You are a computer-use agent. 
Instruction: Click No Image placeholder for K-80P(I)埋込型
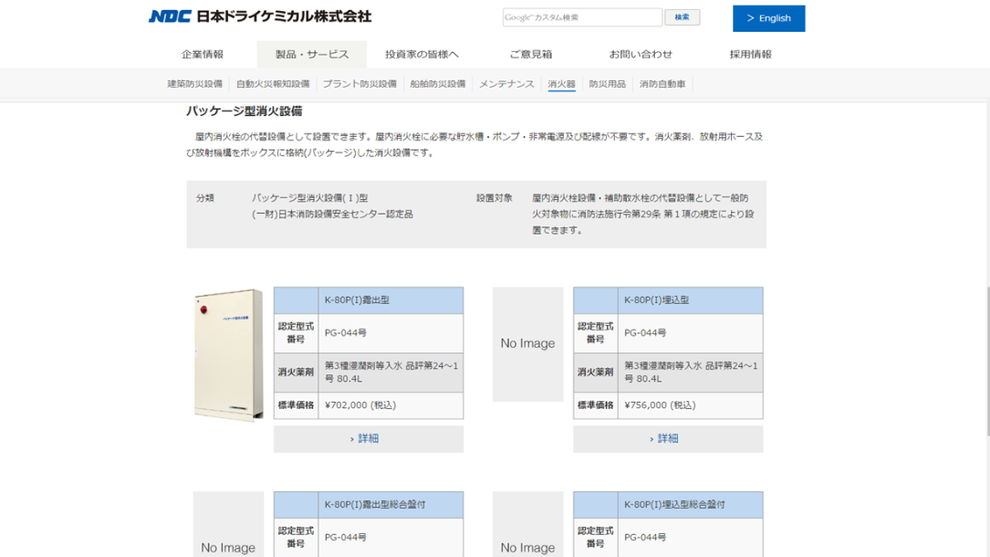[528, 344]
